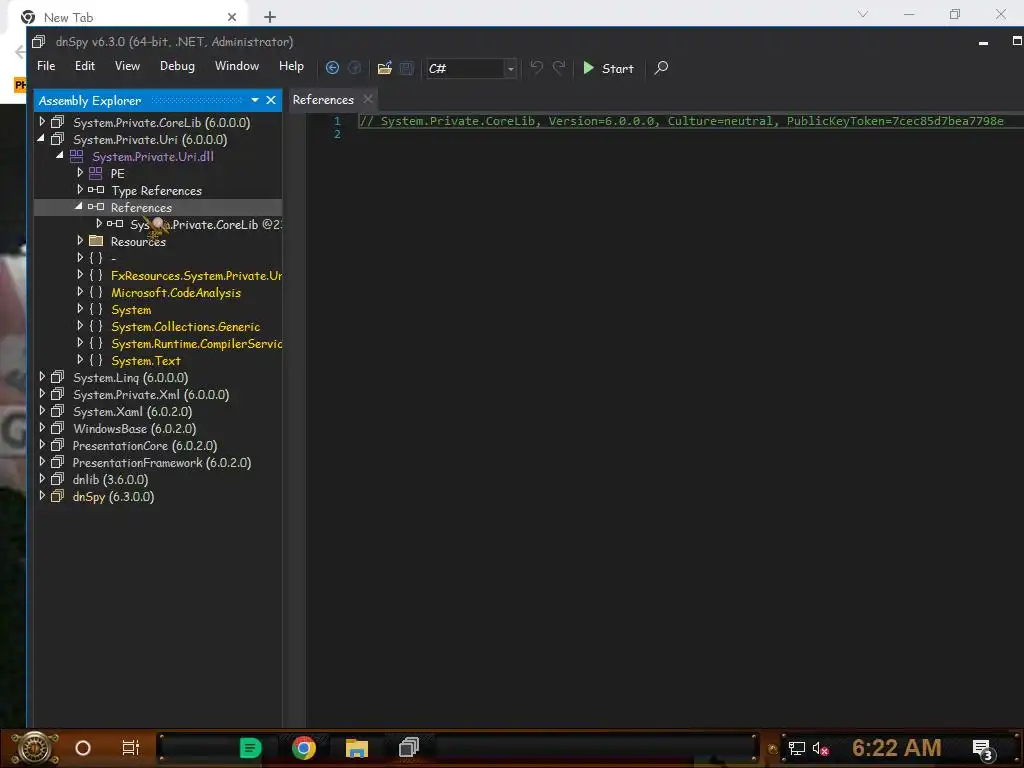Open the Debug menu
The image size is (1024, 768).
(x=177, y=66)
